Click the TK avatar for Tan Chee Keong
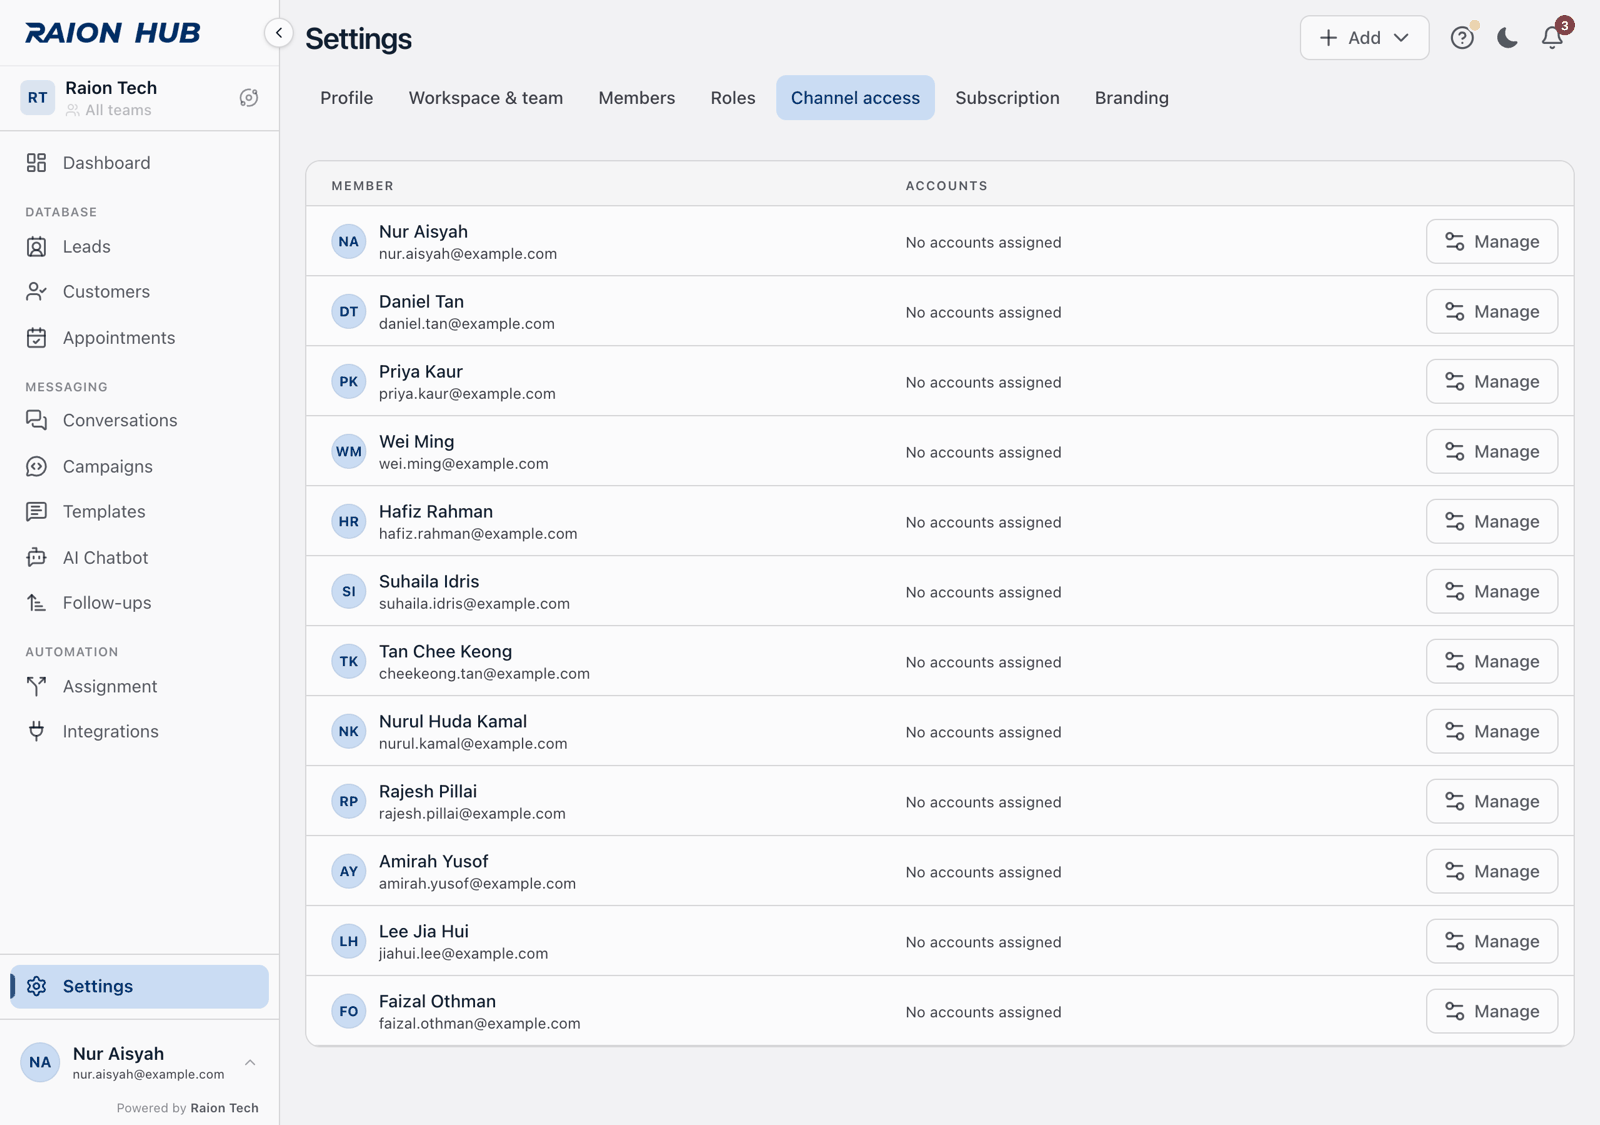 point(349,662)
